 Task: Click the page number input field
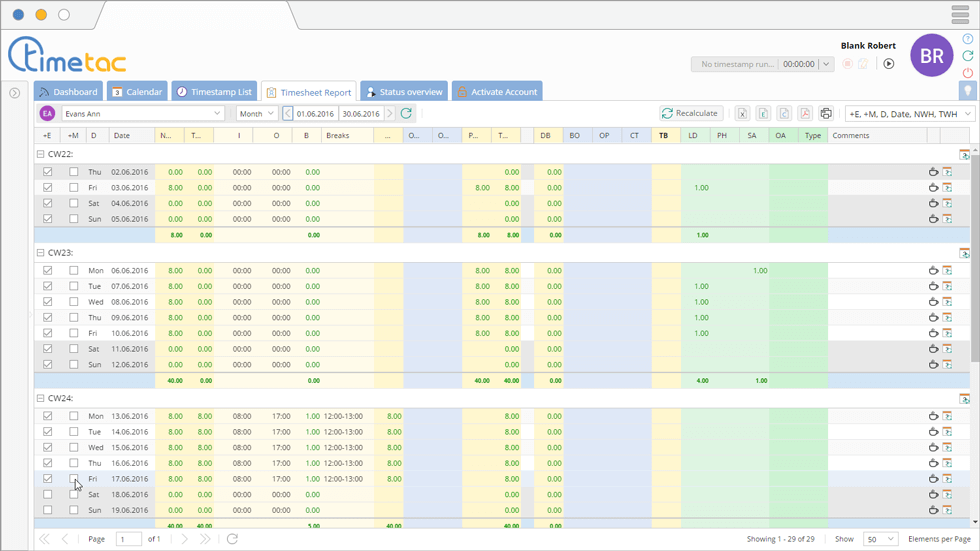128,539
